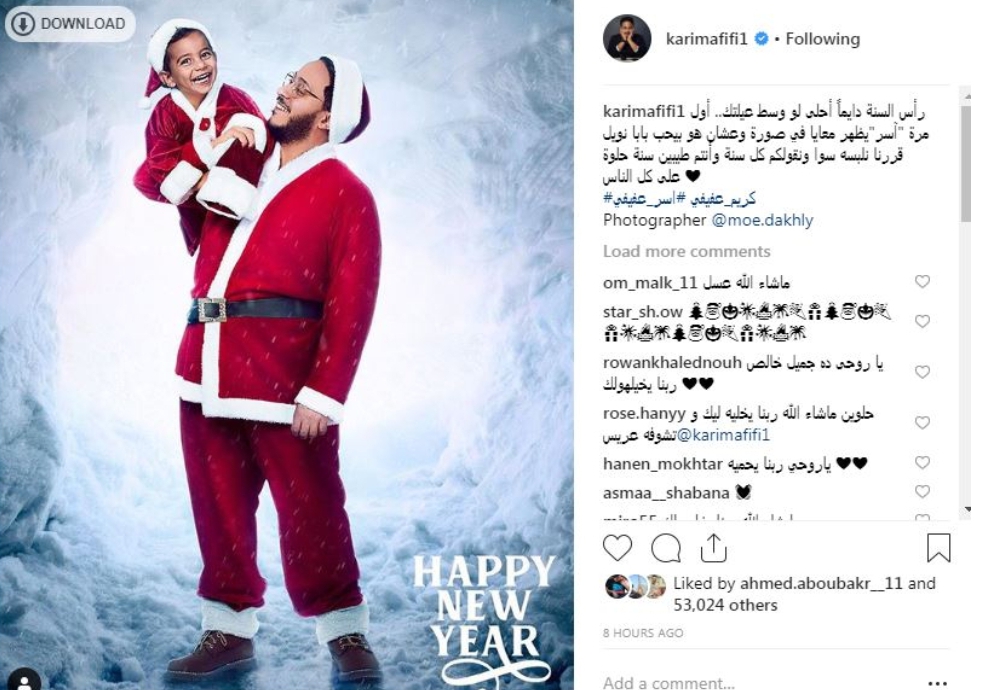This screenshot has height=690, width=998.
Task: Like star_sh.ow's emoji comment
Action: [x=922, y=321]
